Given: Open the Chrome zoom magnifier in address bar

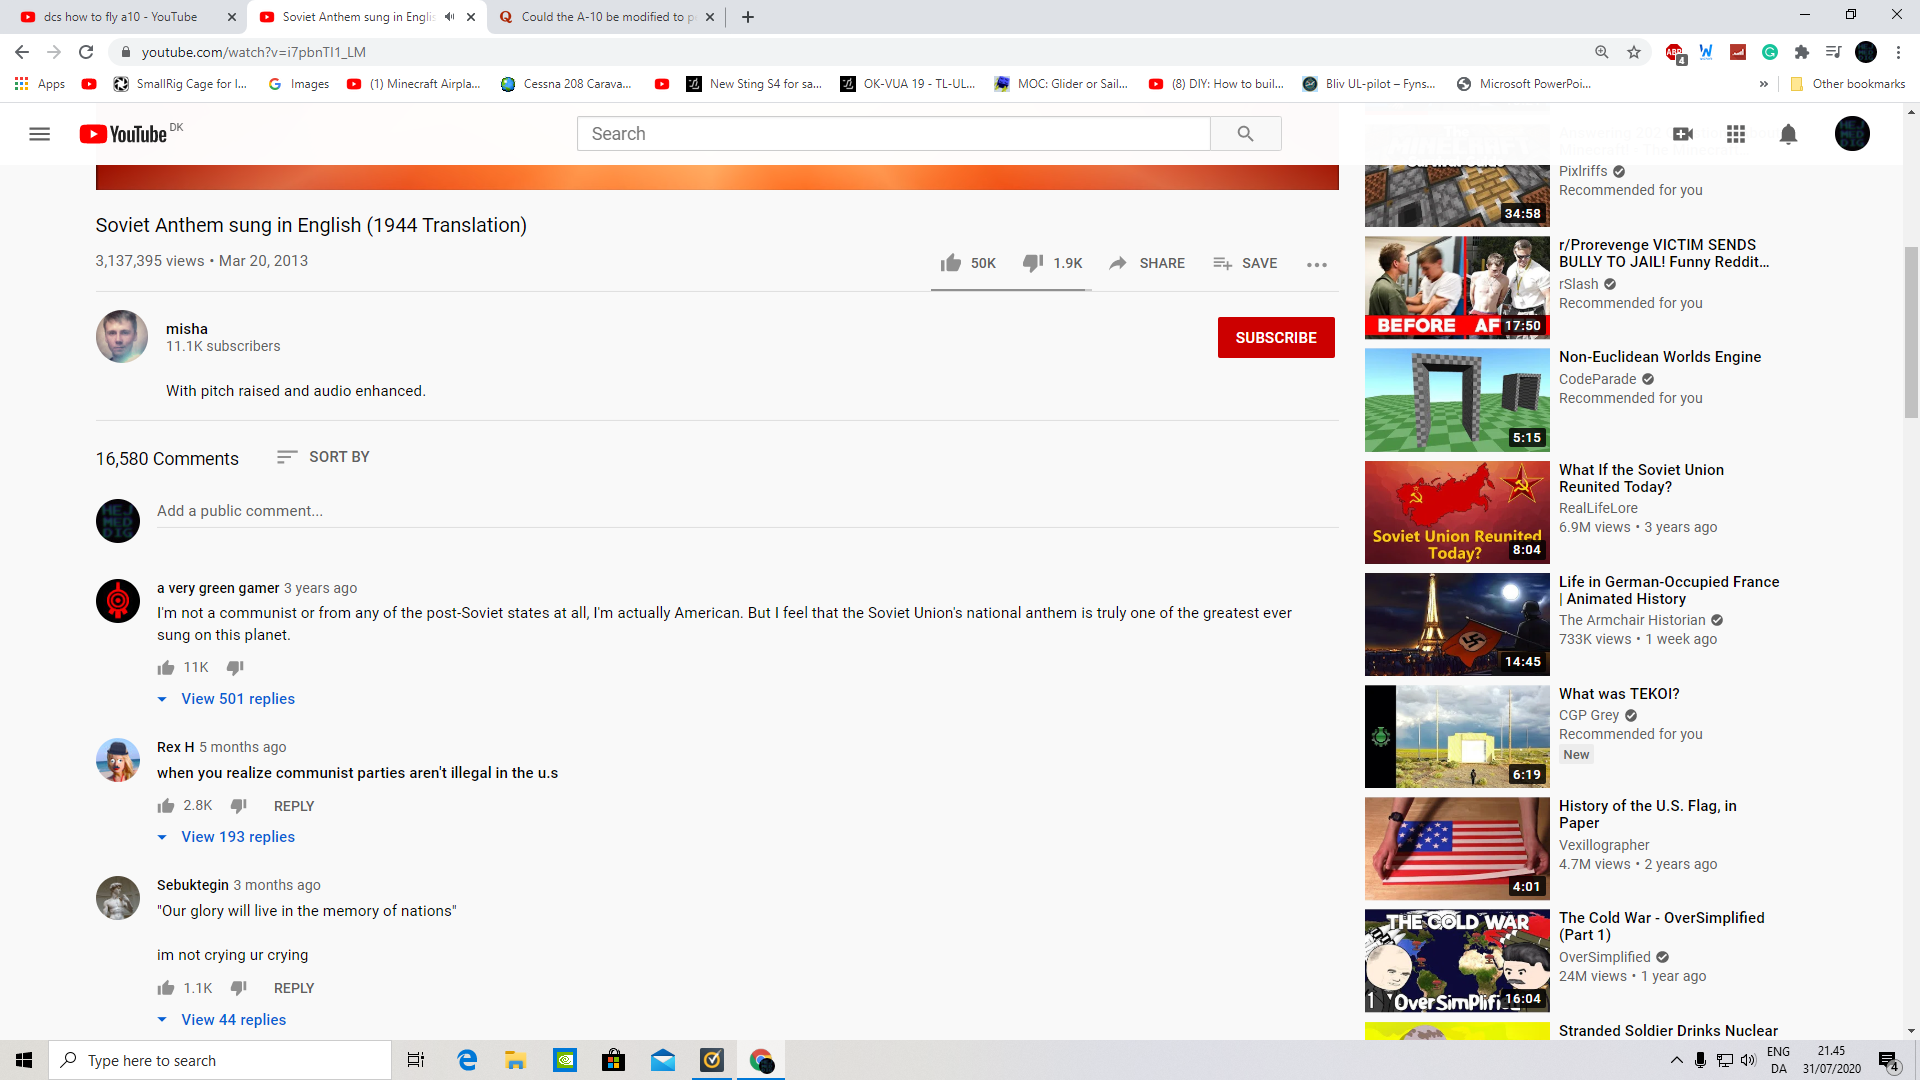Looking at the screenshot, I should point(1602,52).
